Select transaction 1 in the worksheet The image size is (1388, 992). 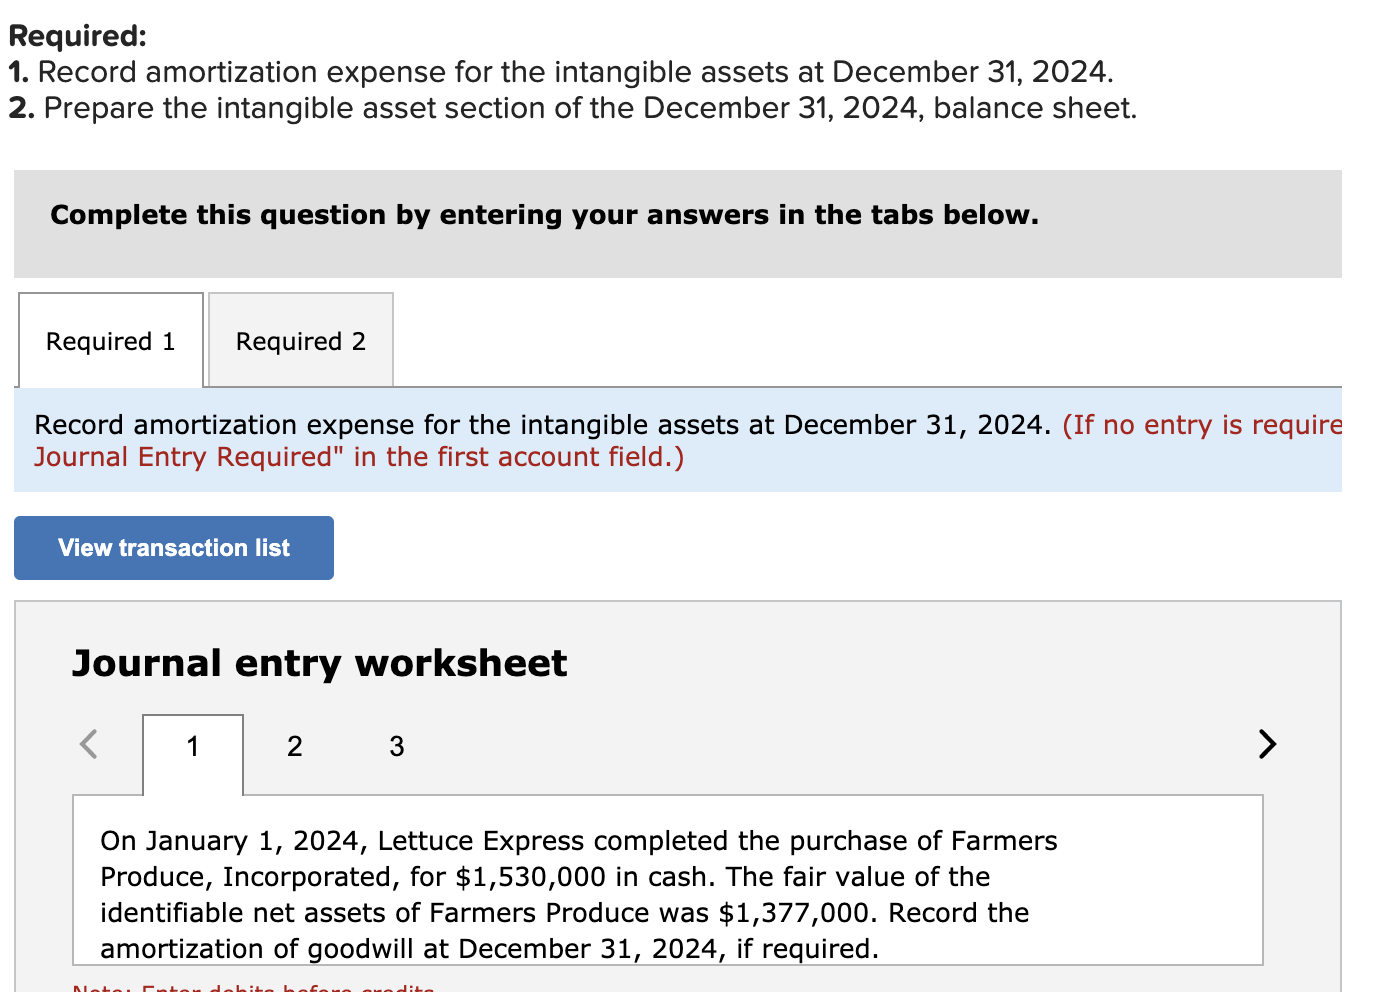click(192, 746)
